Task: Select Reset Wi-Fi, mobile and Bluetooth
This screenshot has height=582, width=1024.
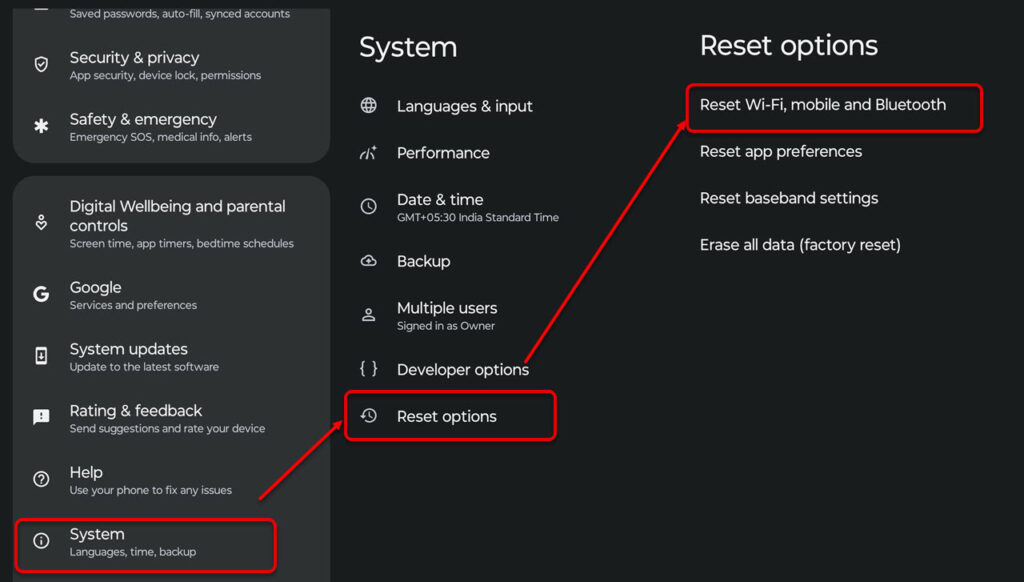Action: coord(834,108)
